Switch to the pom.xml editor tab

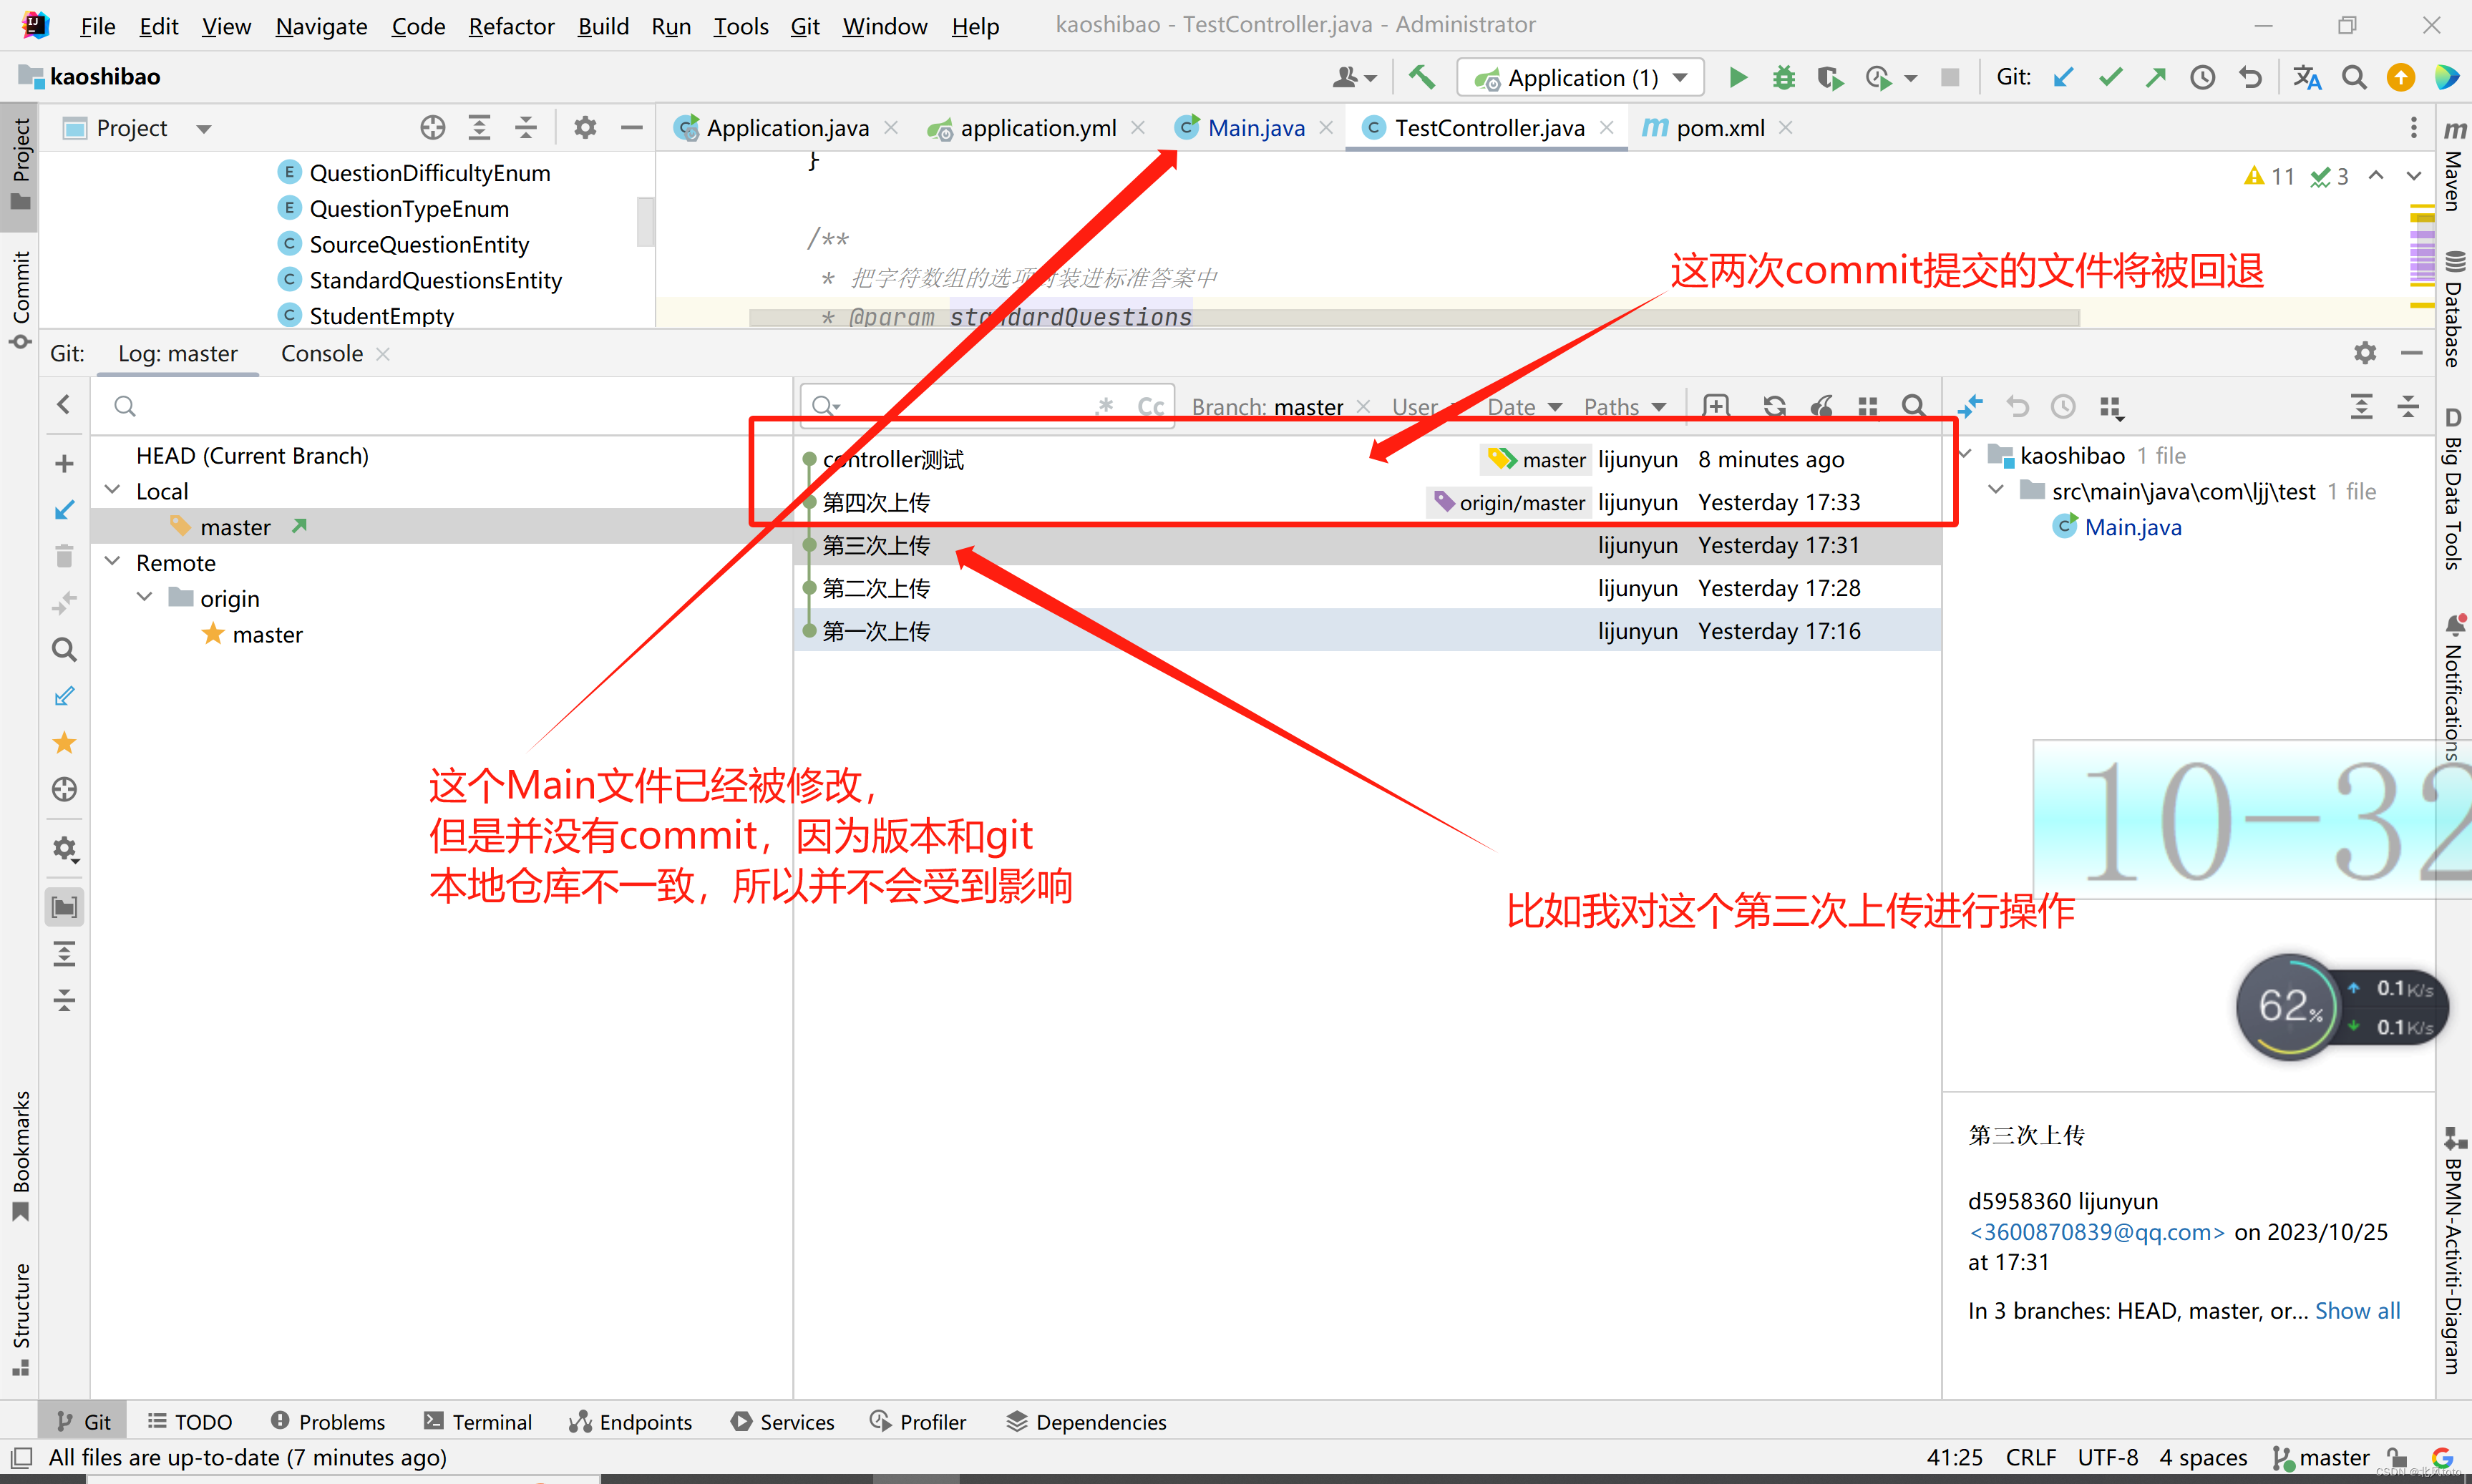1719,128
